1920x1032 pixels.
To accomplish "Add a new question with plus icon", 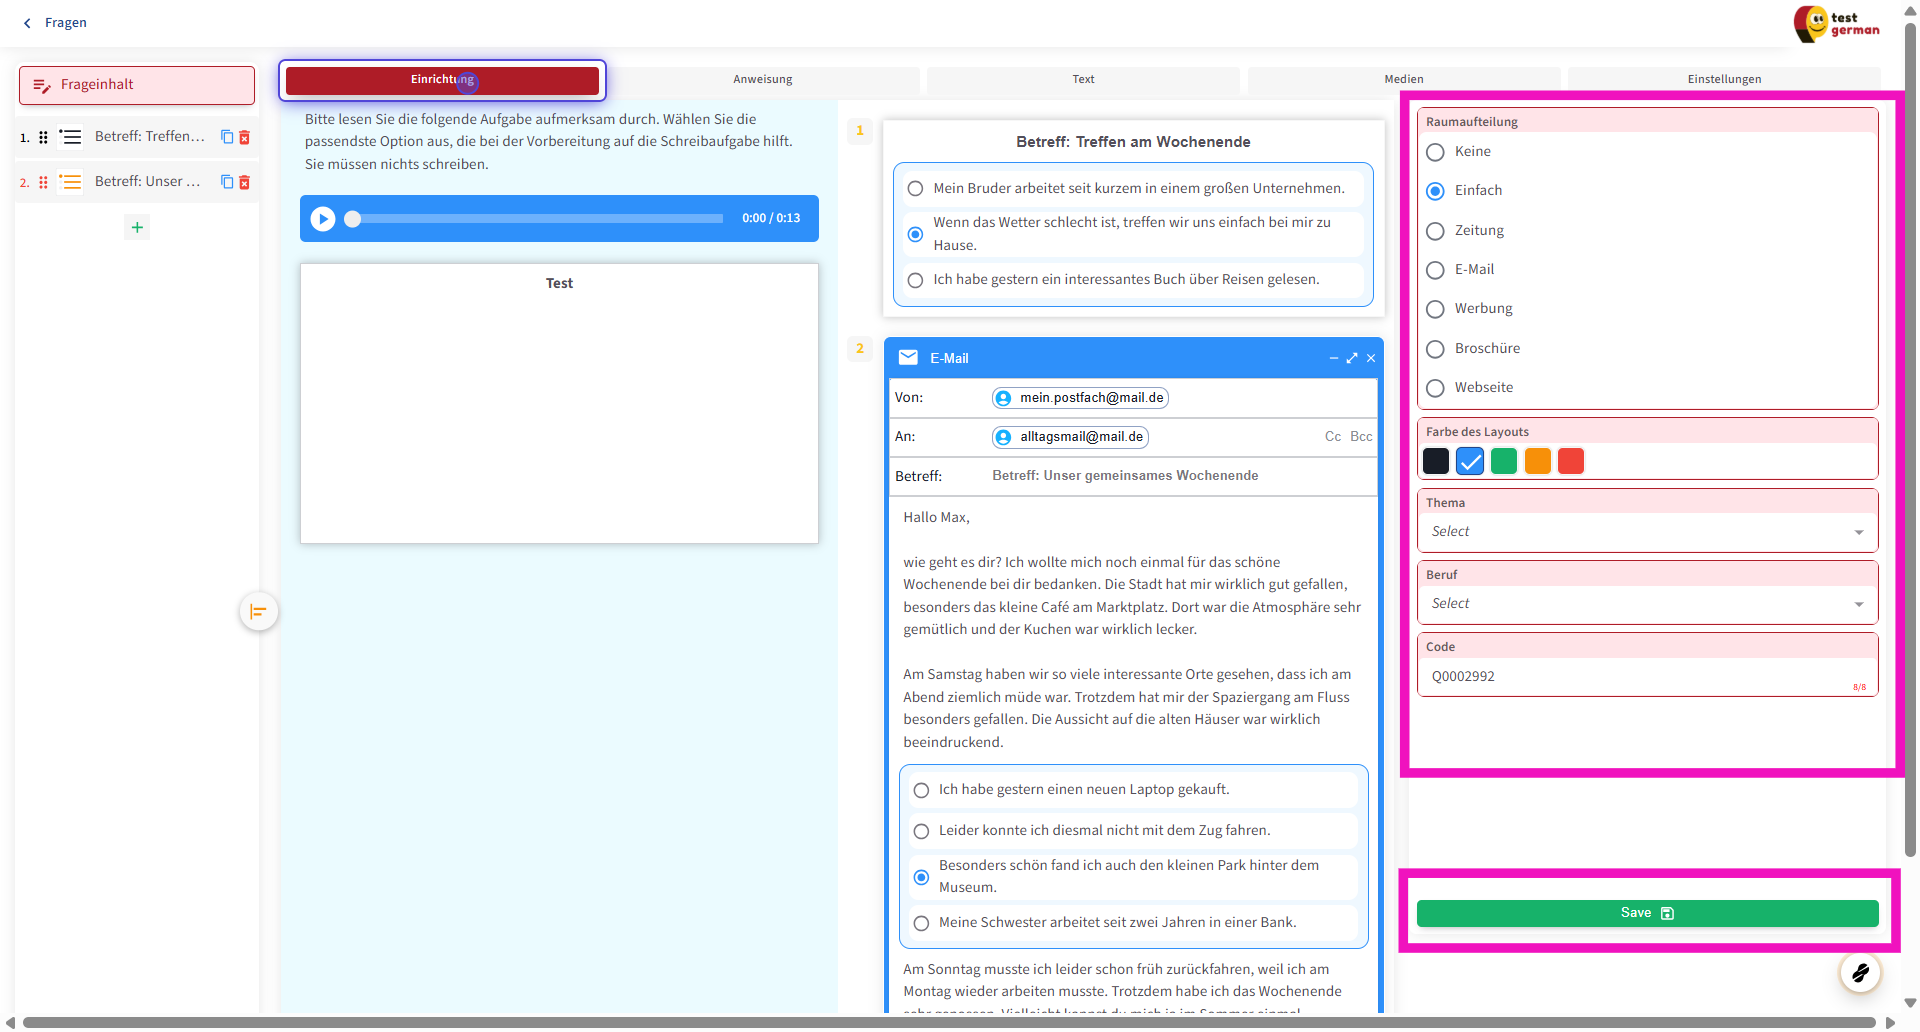I will point(137,227).
